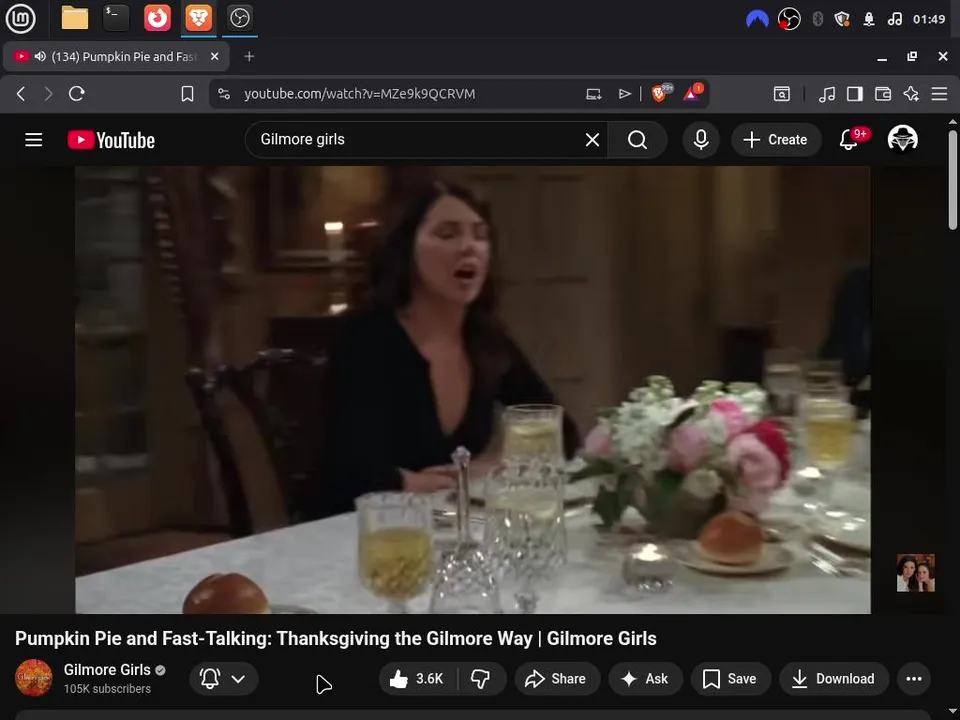Open Leo AI star icon in toolbar

point(911,94)
